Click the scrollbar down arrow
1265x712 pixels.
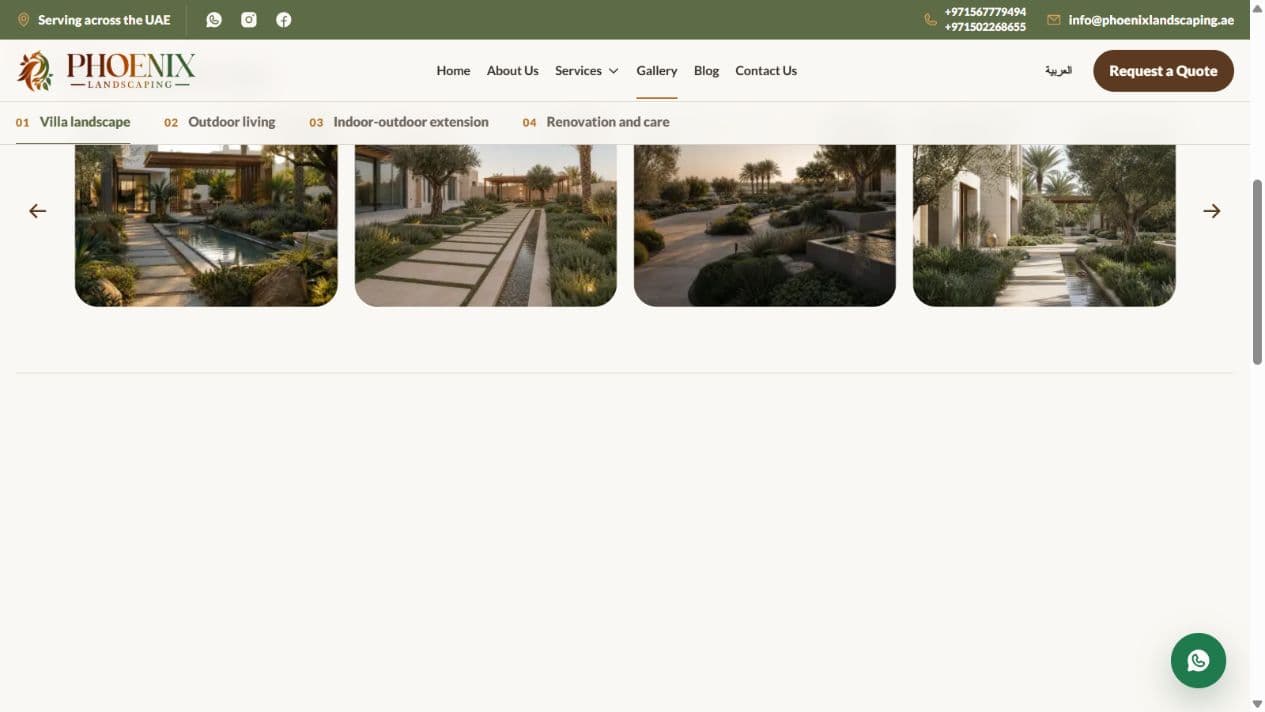tap(1257, 705)
